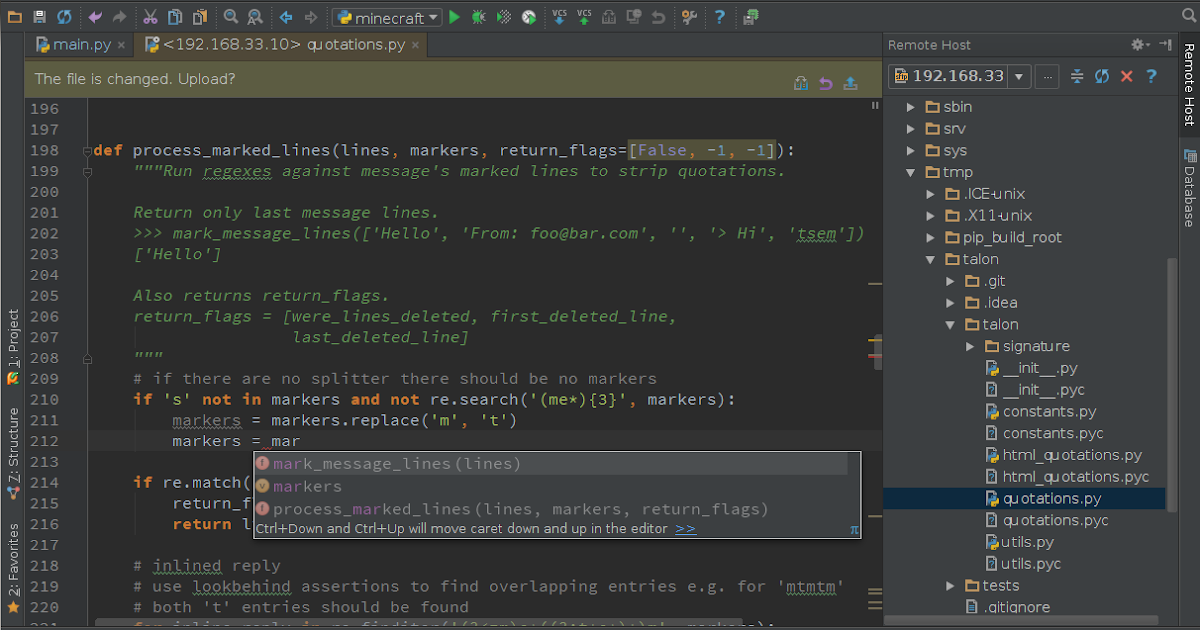Viewport: 1200px width, 630px height.
Task: Start a debug session
Action: click(478, 17)
